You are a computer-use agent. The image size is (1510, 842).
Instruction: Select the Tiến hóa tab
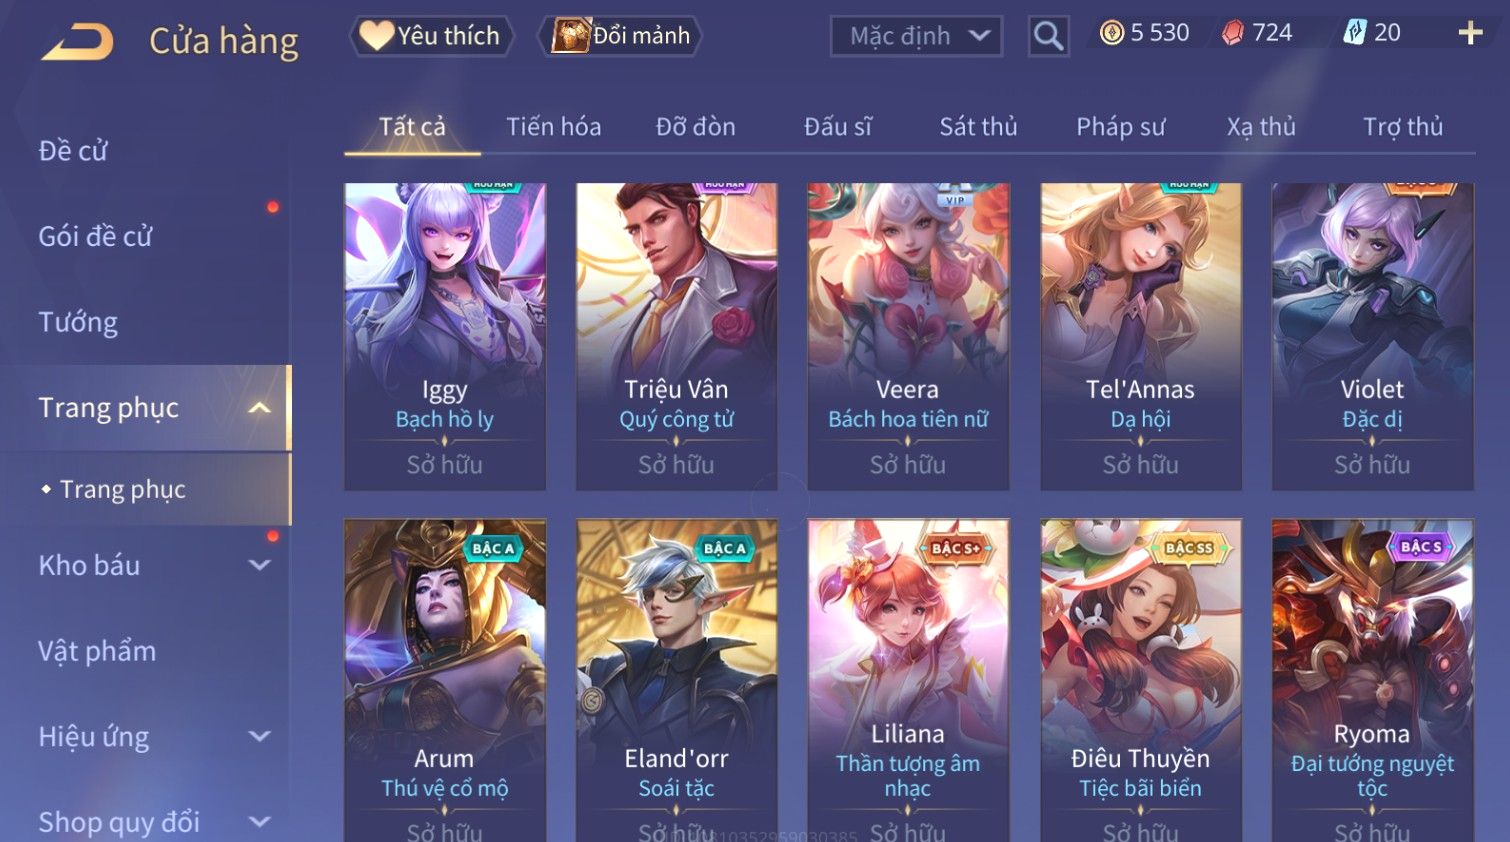(554, 127)
